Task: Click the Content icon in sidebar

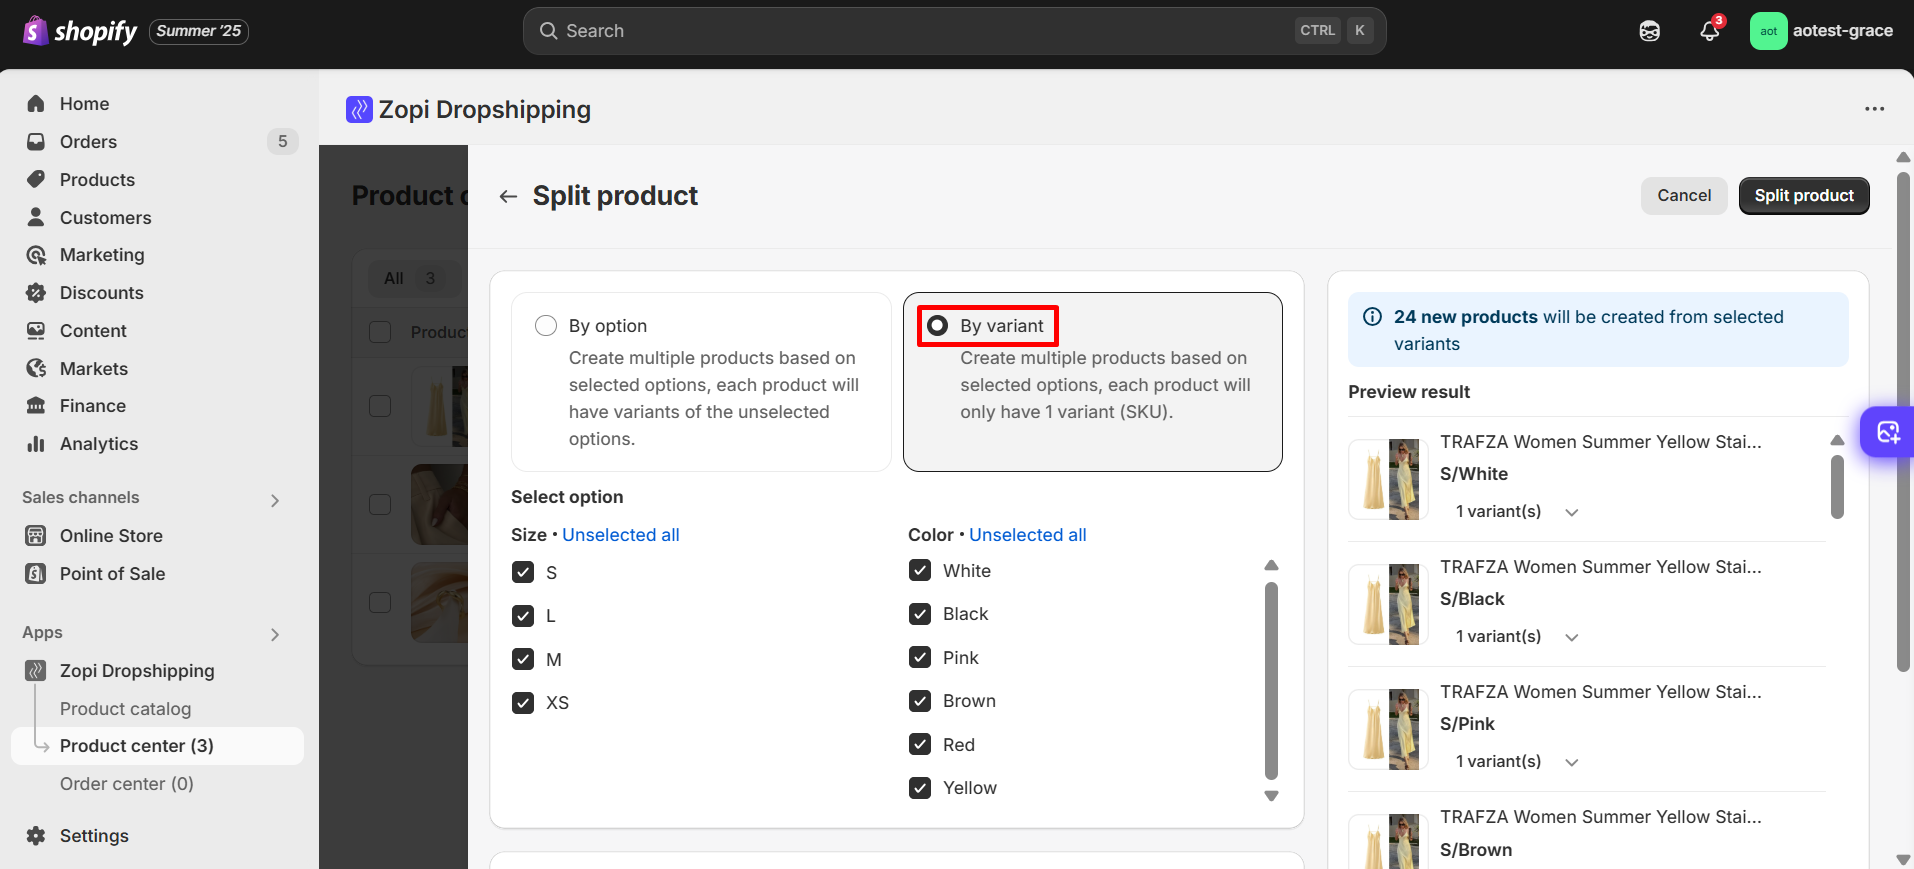Action: coord(36,331)
